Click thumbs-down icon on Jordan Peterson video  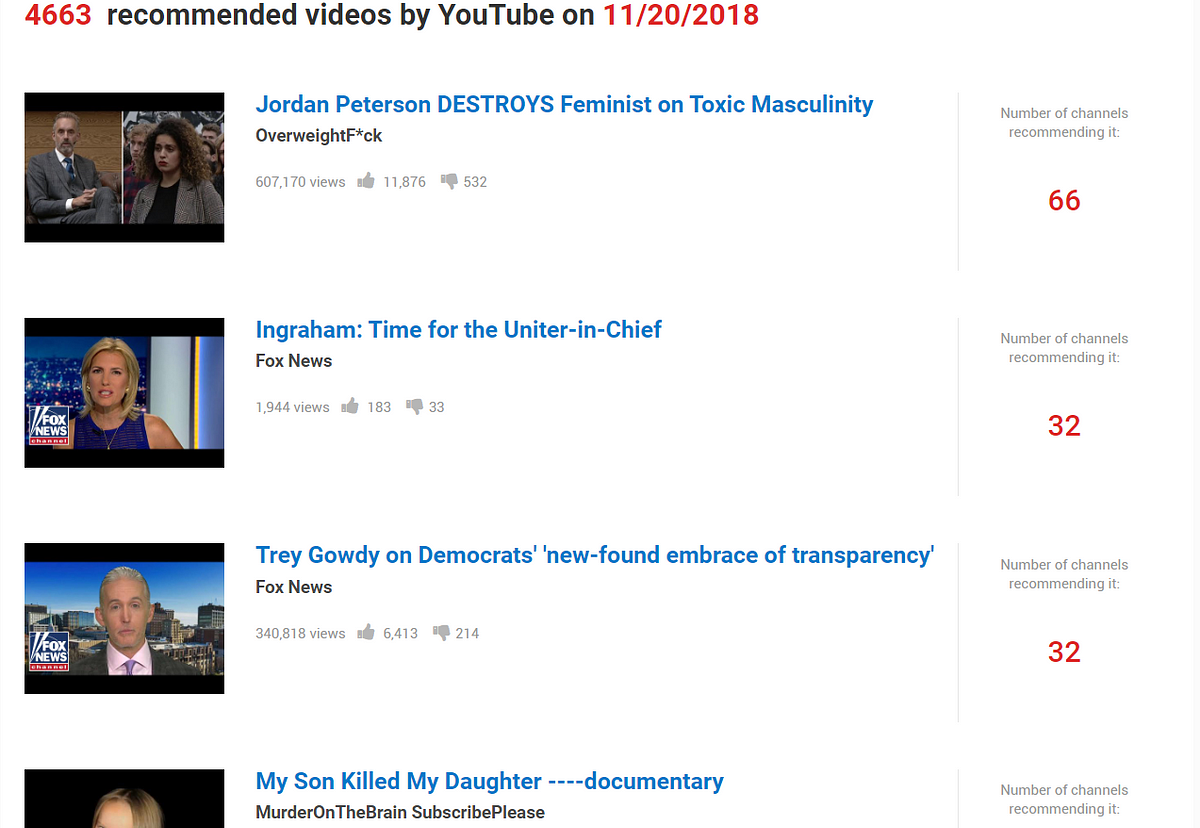[x=449, y=181]
